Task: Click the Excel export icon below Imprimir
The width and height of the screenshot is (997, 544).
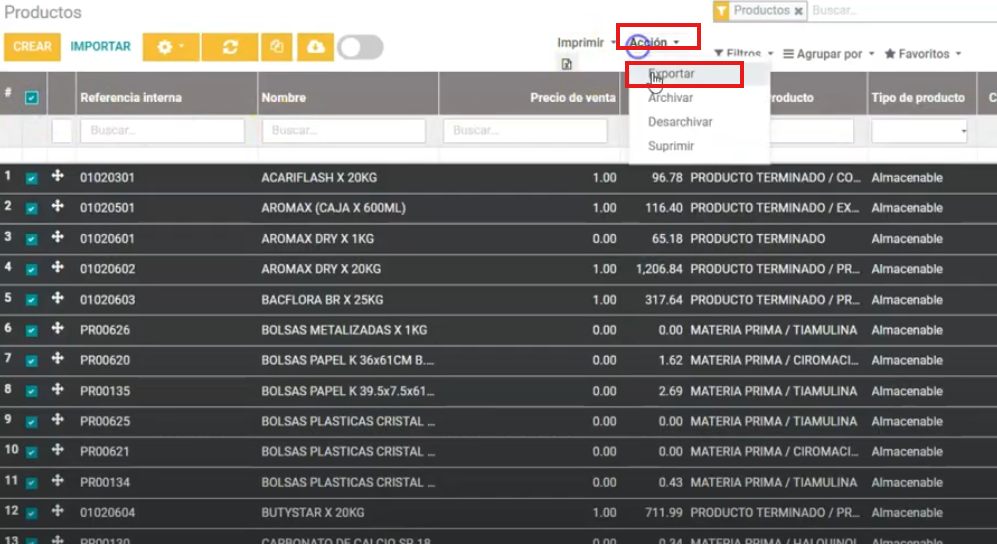Action: (x=567, y=65)
